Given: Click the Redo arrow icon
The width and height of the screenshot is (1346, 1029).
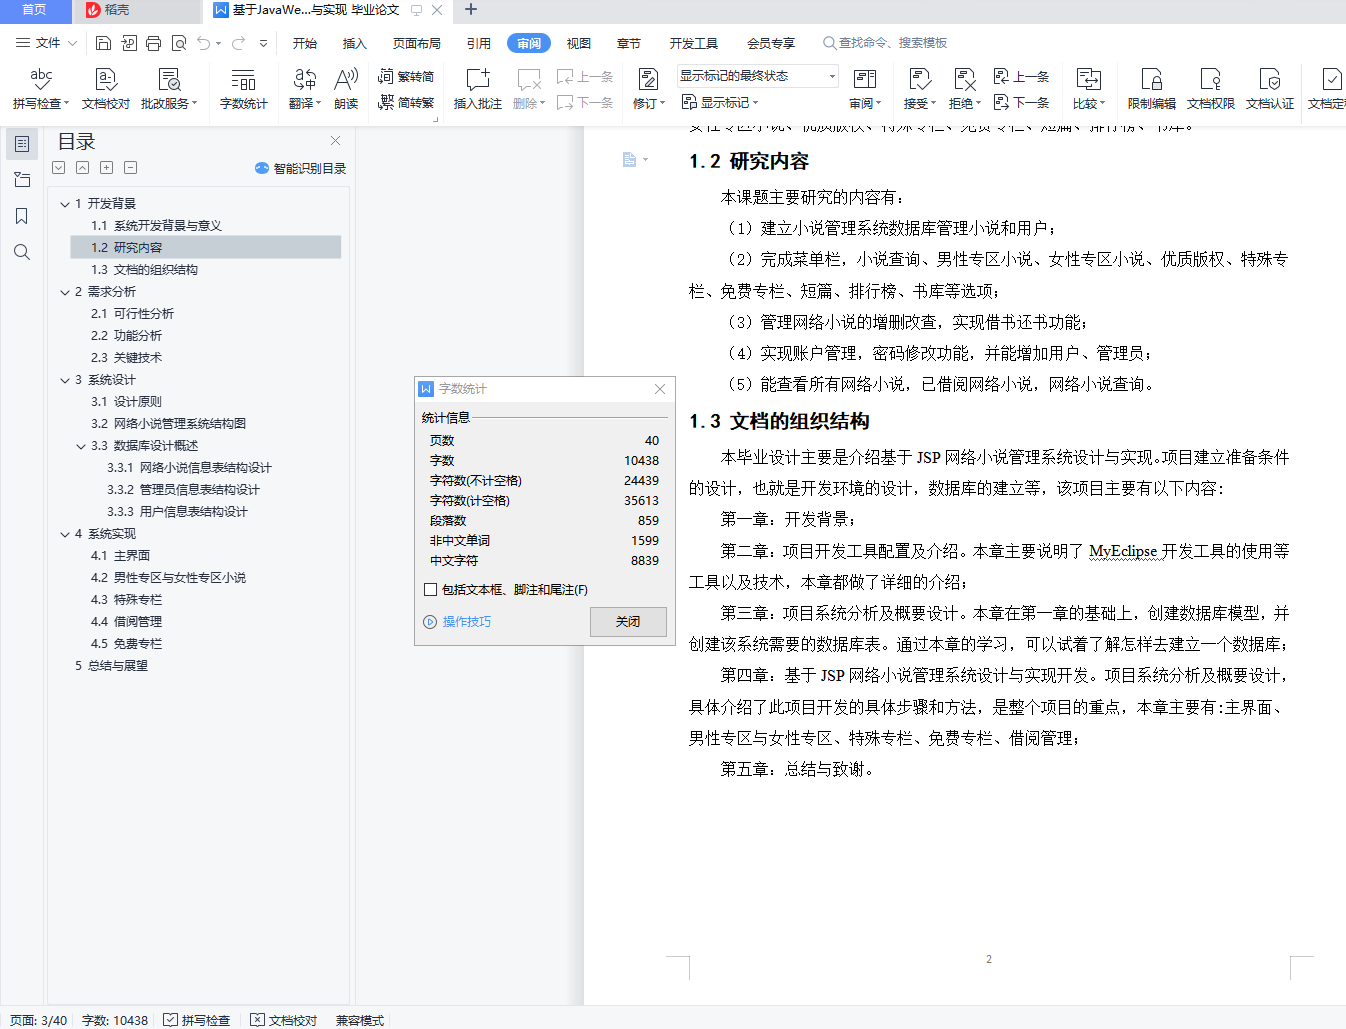Looking at the screenshot, I should click(238, 43).
